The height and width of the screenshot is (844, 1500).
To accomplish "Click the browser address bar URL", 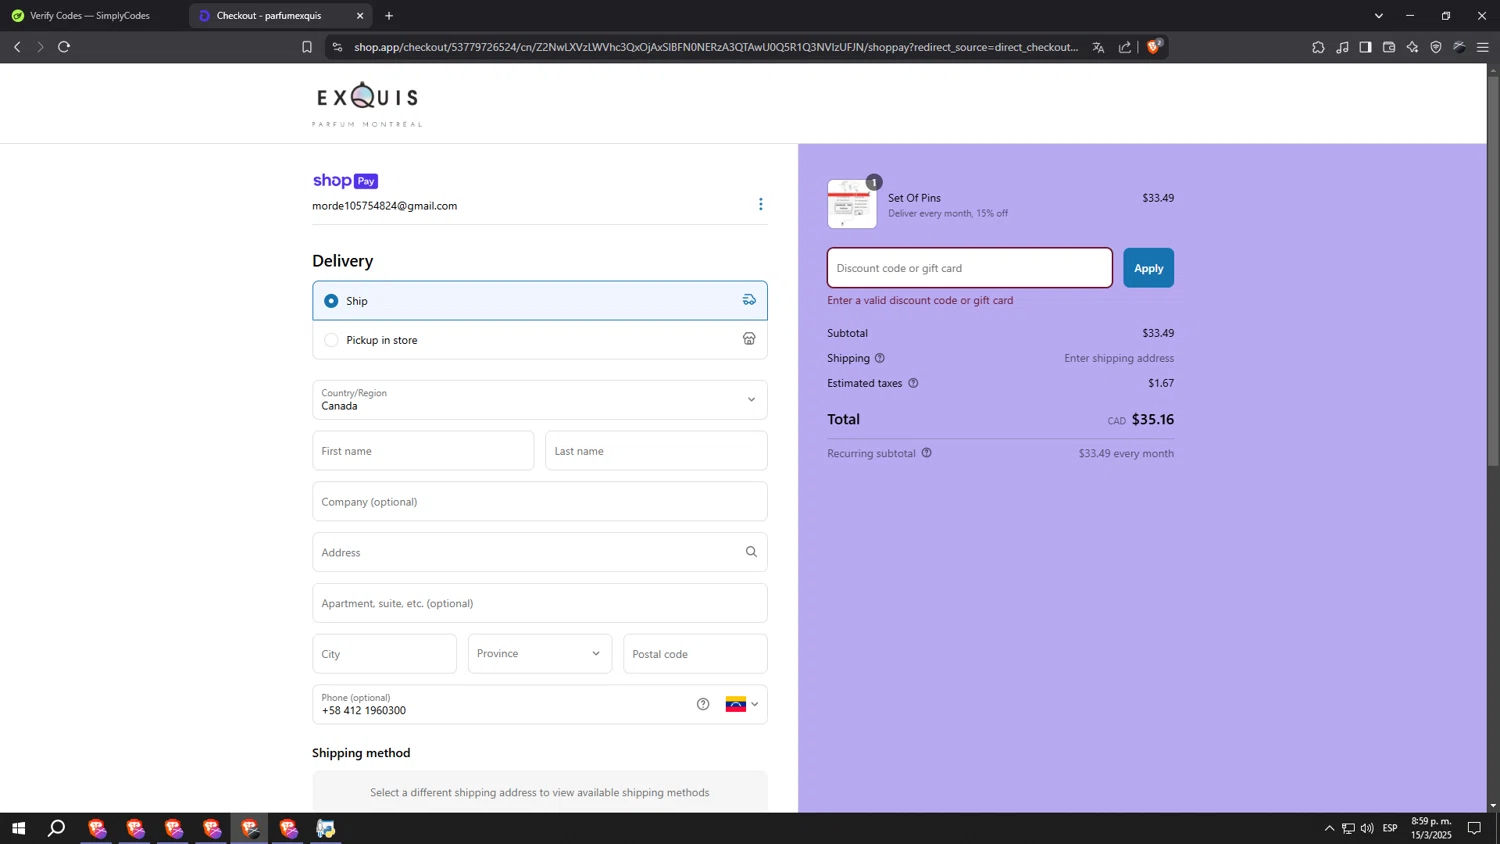I will 716,47.
